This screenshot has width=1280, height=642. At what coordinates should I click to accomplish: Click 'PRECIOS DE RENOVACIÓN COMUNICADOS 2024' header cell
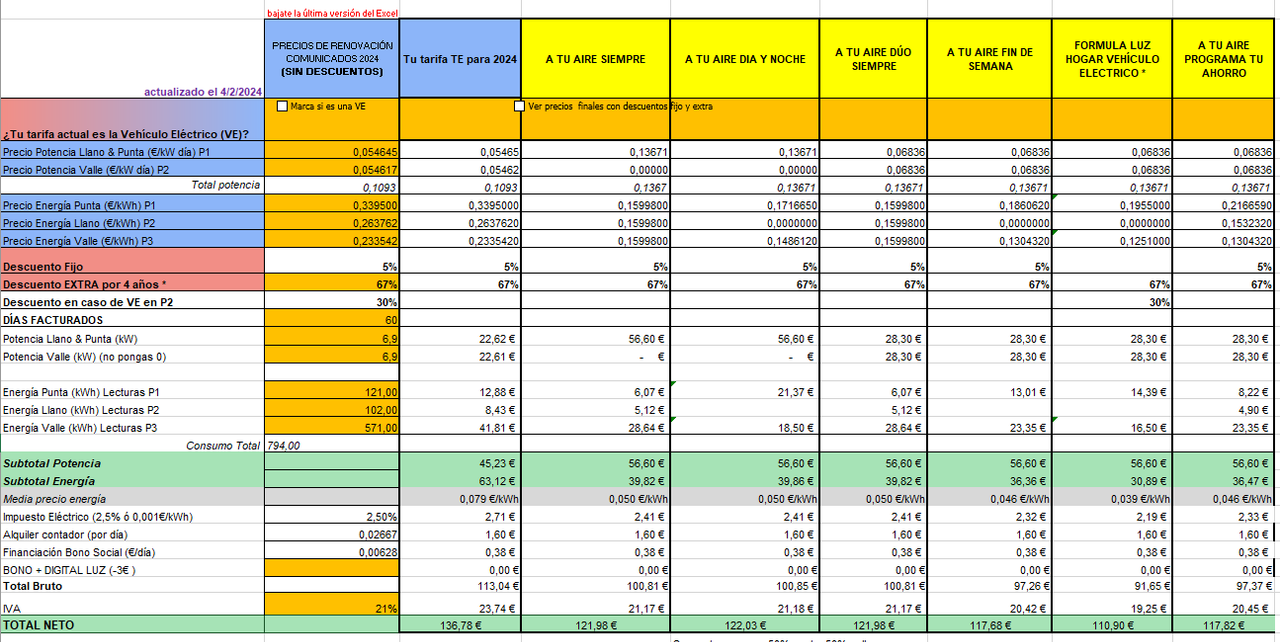[x=332, y=59]
